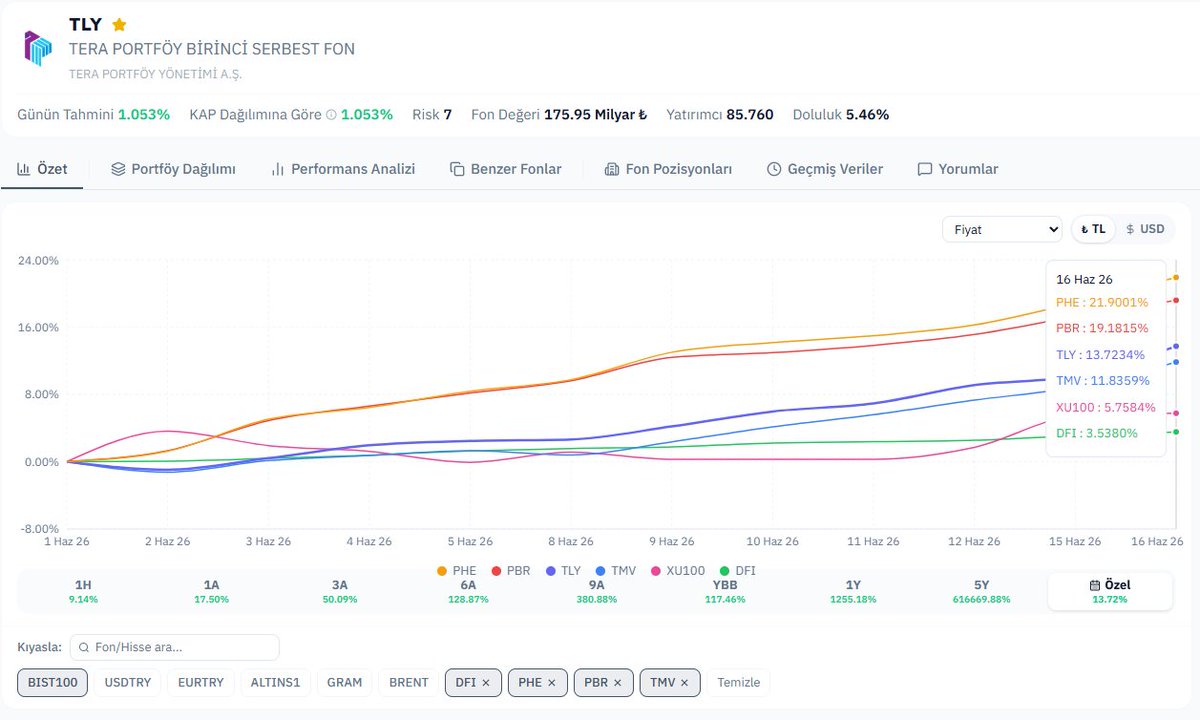Image resolution: width=1200 pixels, height=720 pixels.
Task: Open the Portföy Dağılımı tab
Action: [173, 169]
